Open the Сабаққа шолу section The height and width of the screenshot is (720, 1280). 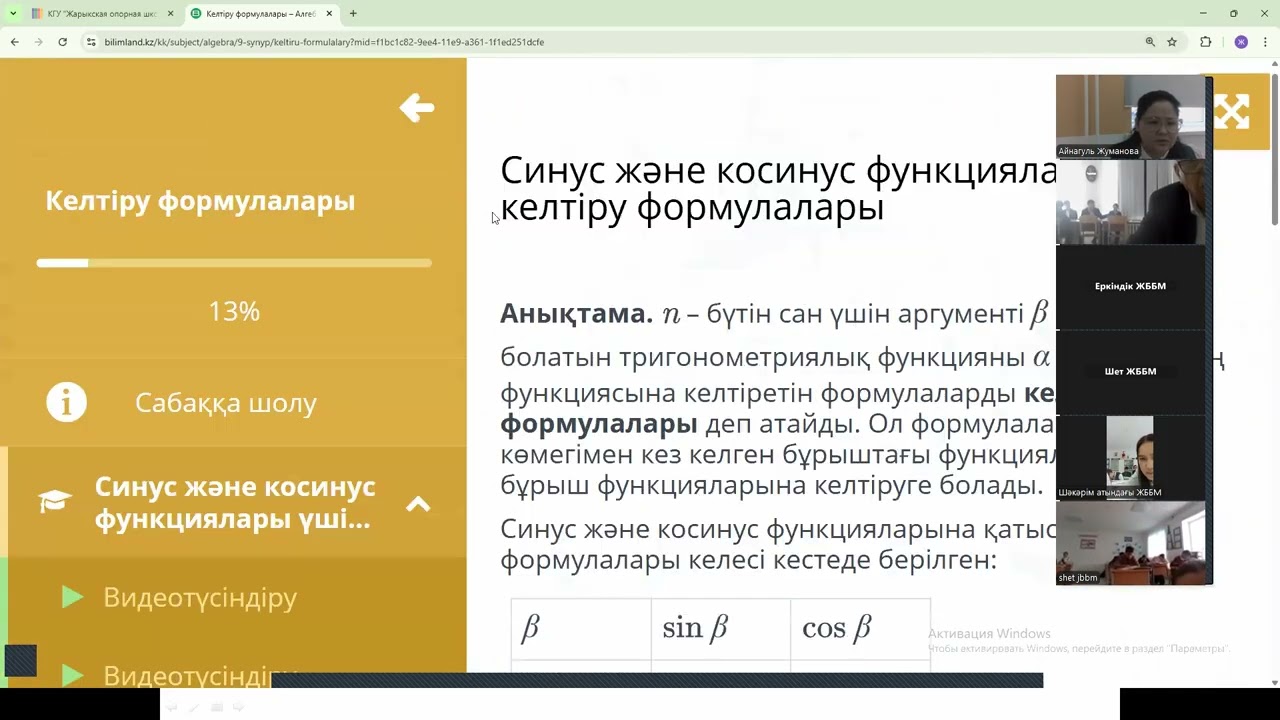(226, 403)
